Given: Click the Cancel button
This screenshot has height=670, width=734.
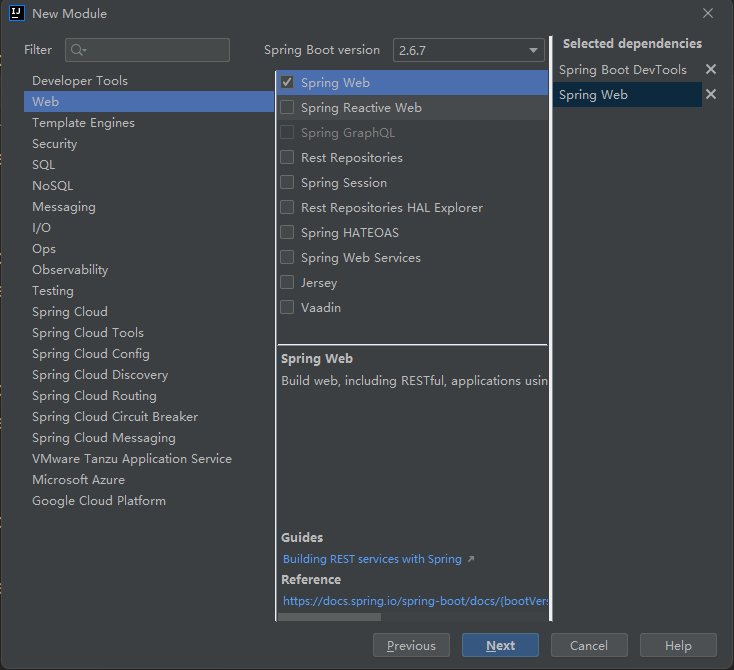Looking at the screenshot, I should [x=589, y=645].
